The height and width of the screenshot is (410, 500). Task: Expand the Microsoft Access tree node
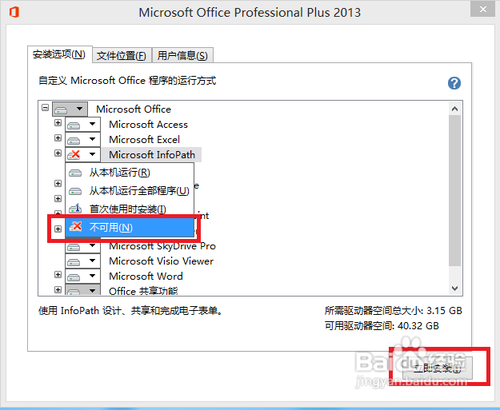click(x=58, y=123)
